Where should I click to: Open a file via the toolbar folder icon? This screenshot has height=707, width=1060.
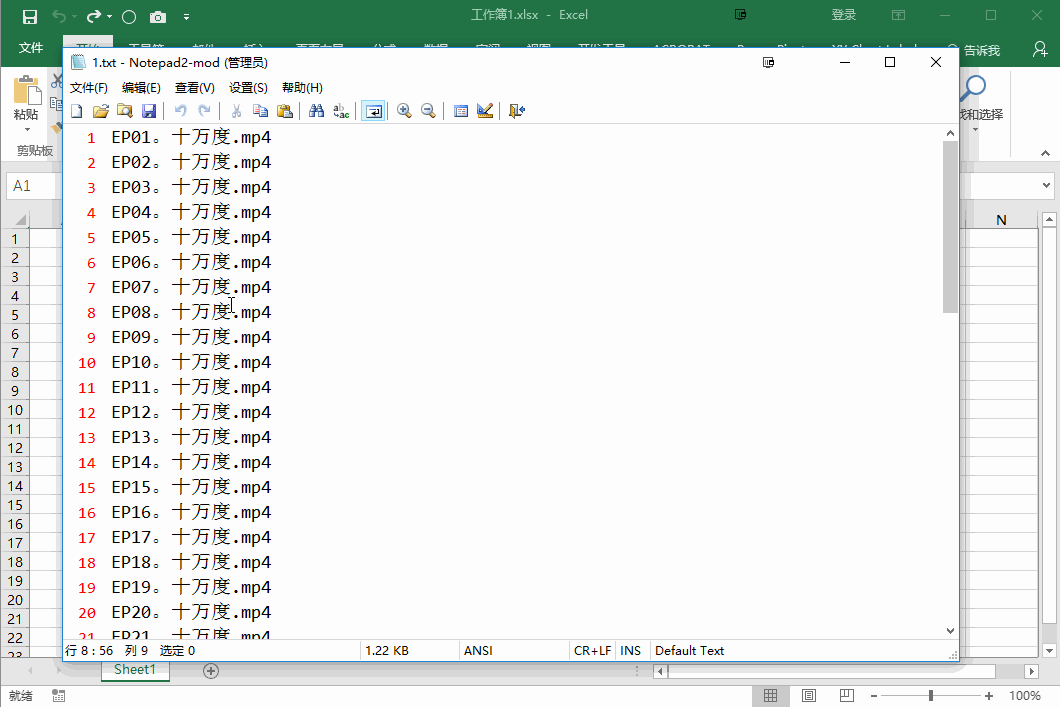[x=100, y=110]
